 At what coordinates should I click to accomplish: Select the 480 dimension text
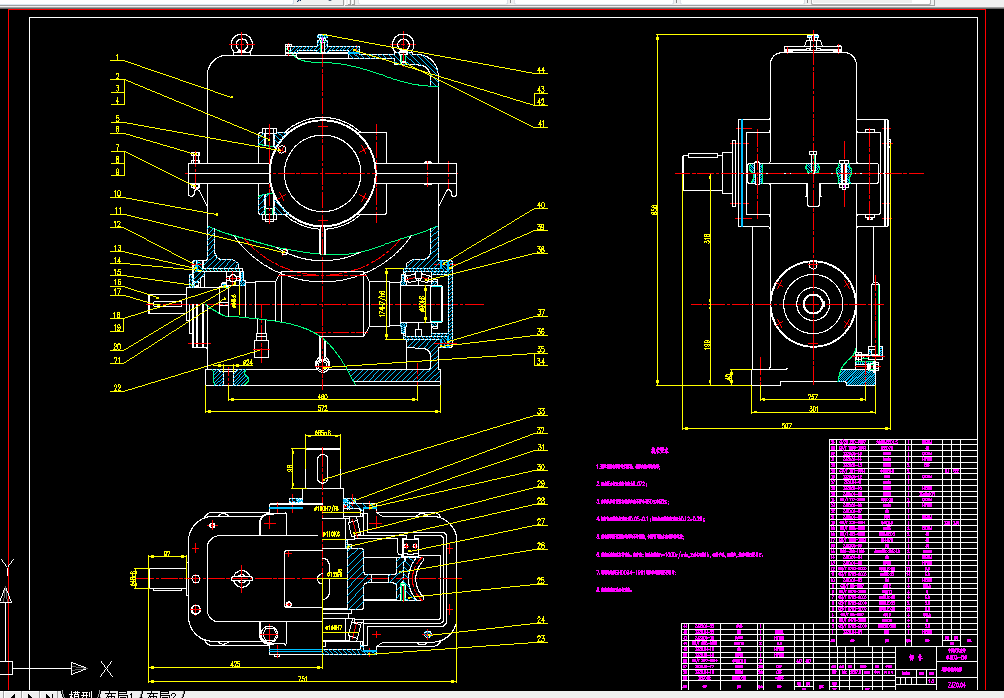coord(322,396)
